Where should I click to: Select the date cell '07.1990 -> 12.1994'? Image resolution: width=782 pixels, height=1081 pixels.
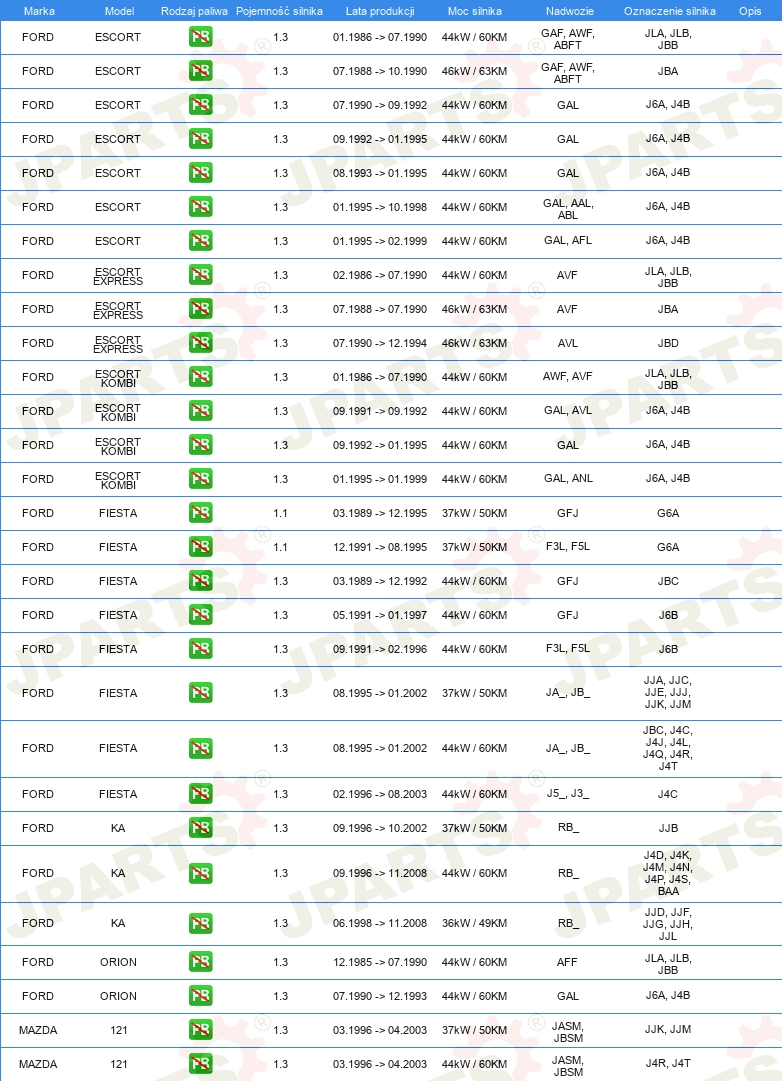[x=380, y=343]
